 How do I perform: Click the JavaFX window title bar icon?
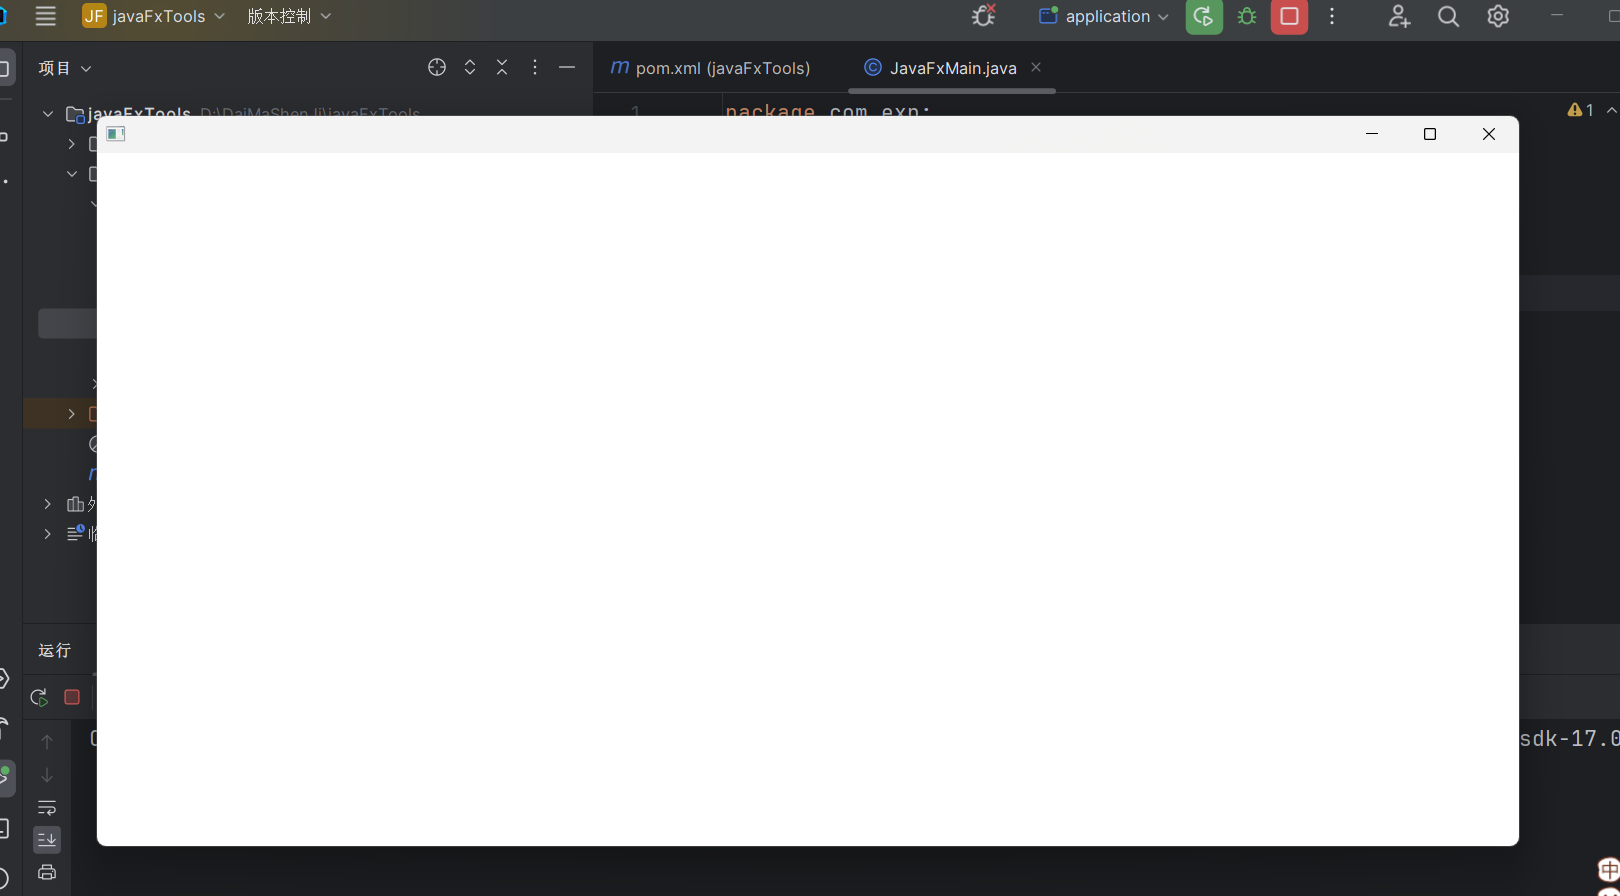[x=116, y=134]
